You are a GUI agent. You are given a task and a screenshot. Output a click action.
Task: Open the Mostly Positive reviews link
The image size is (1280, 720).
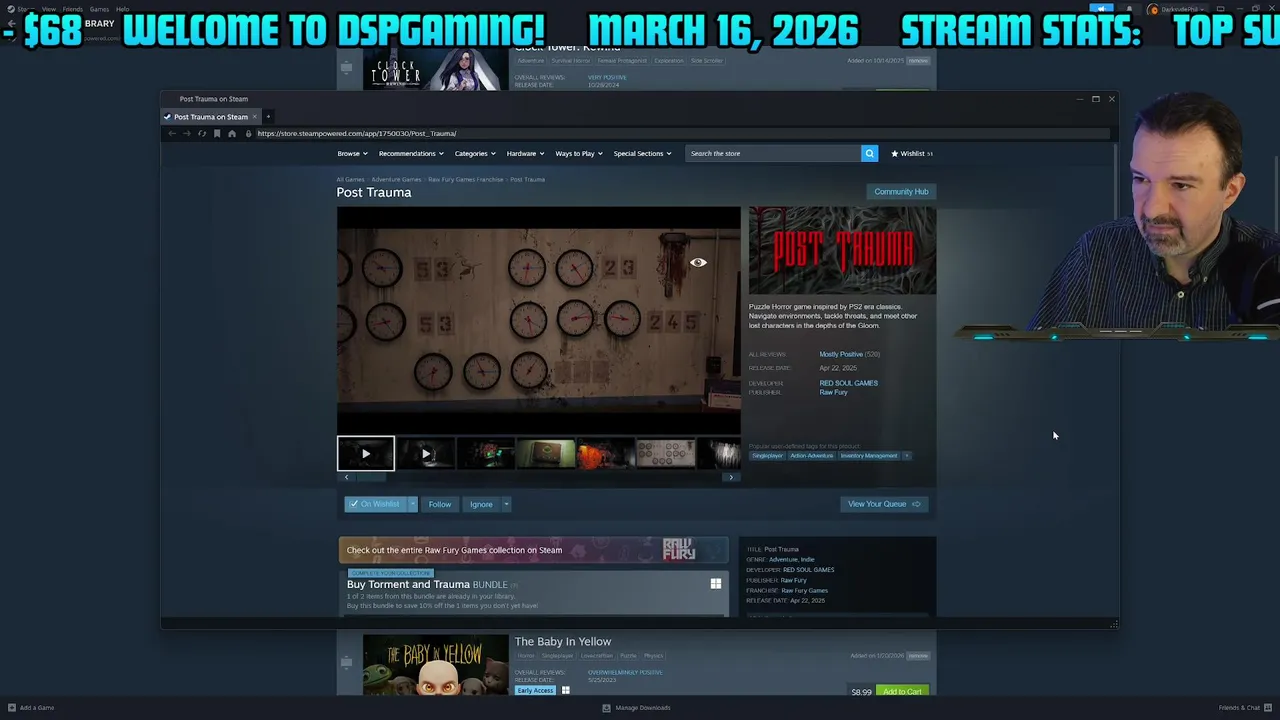pos(841,354)
